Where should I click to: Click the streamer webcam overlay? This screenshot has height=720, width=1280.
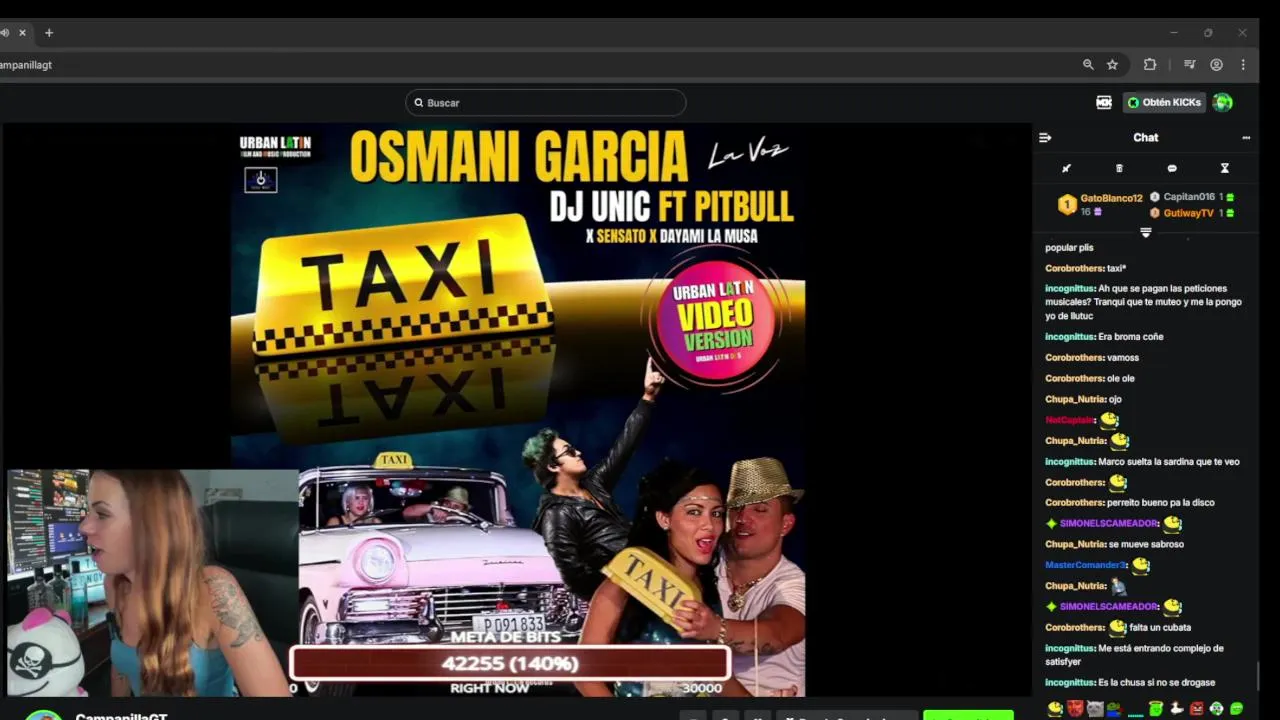pos(151,583)
